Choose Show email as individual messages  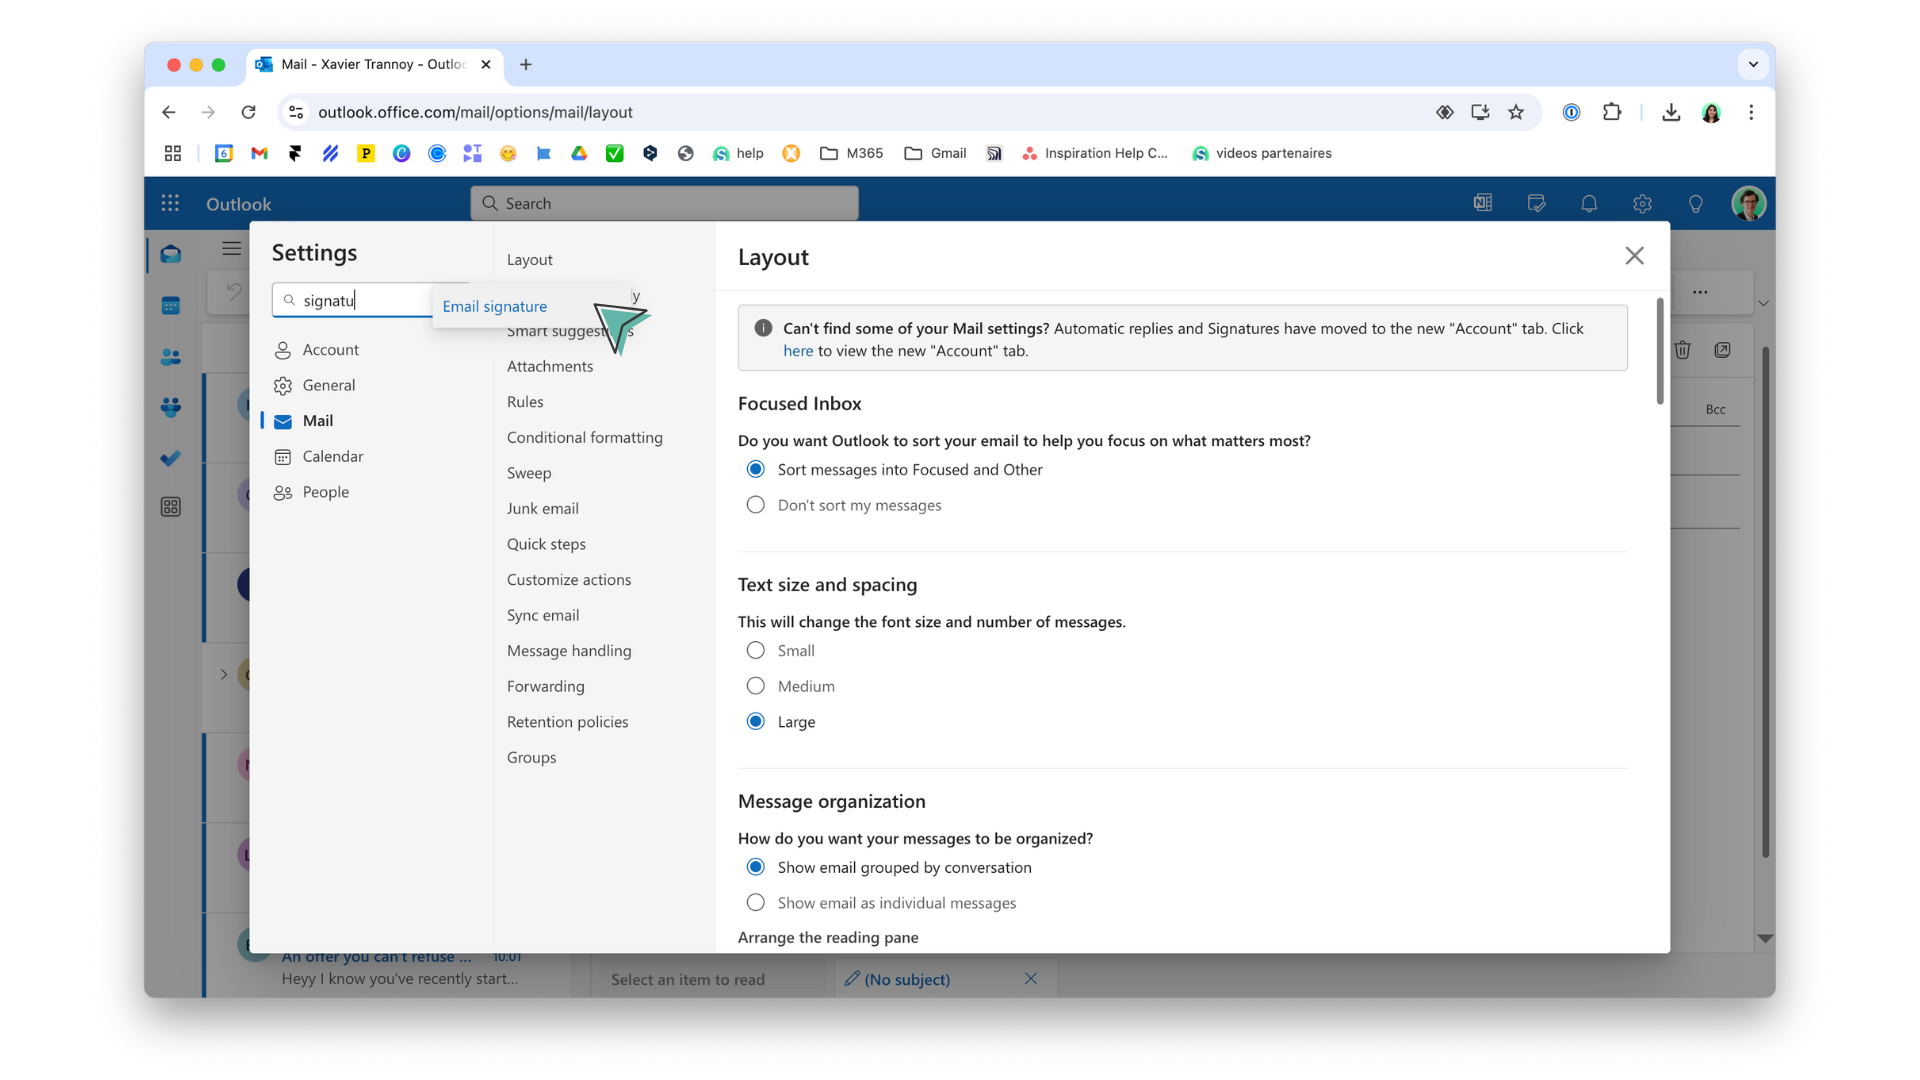756,903
